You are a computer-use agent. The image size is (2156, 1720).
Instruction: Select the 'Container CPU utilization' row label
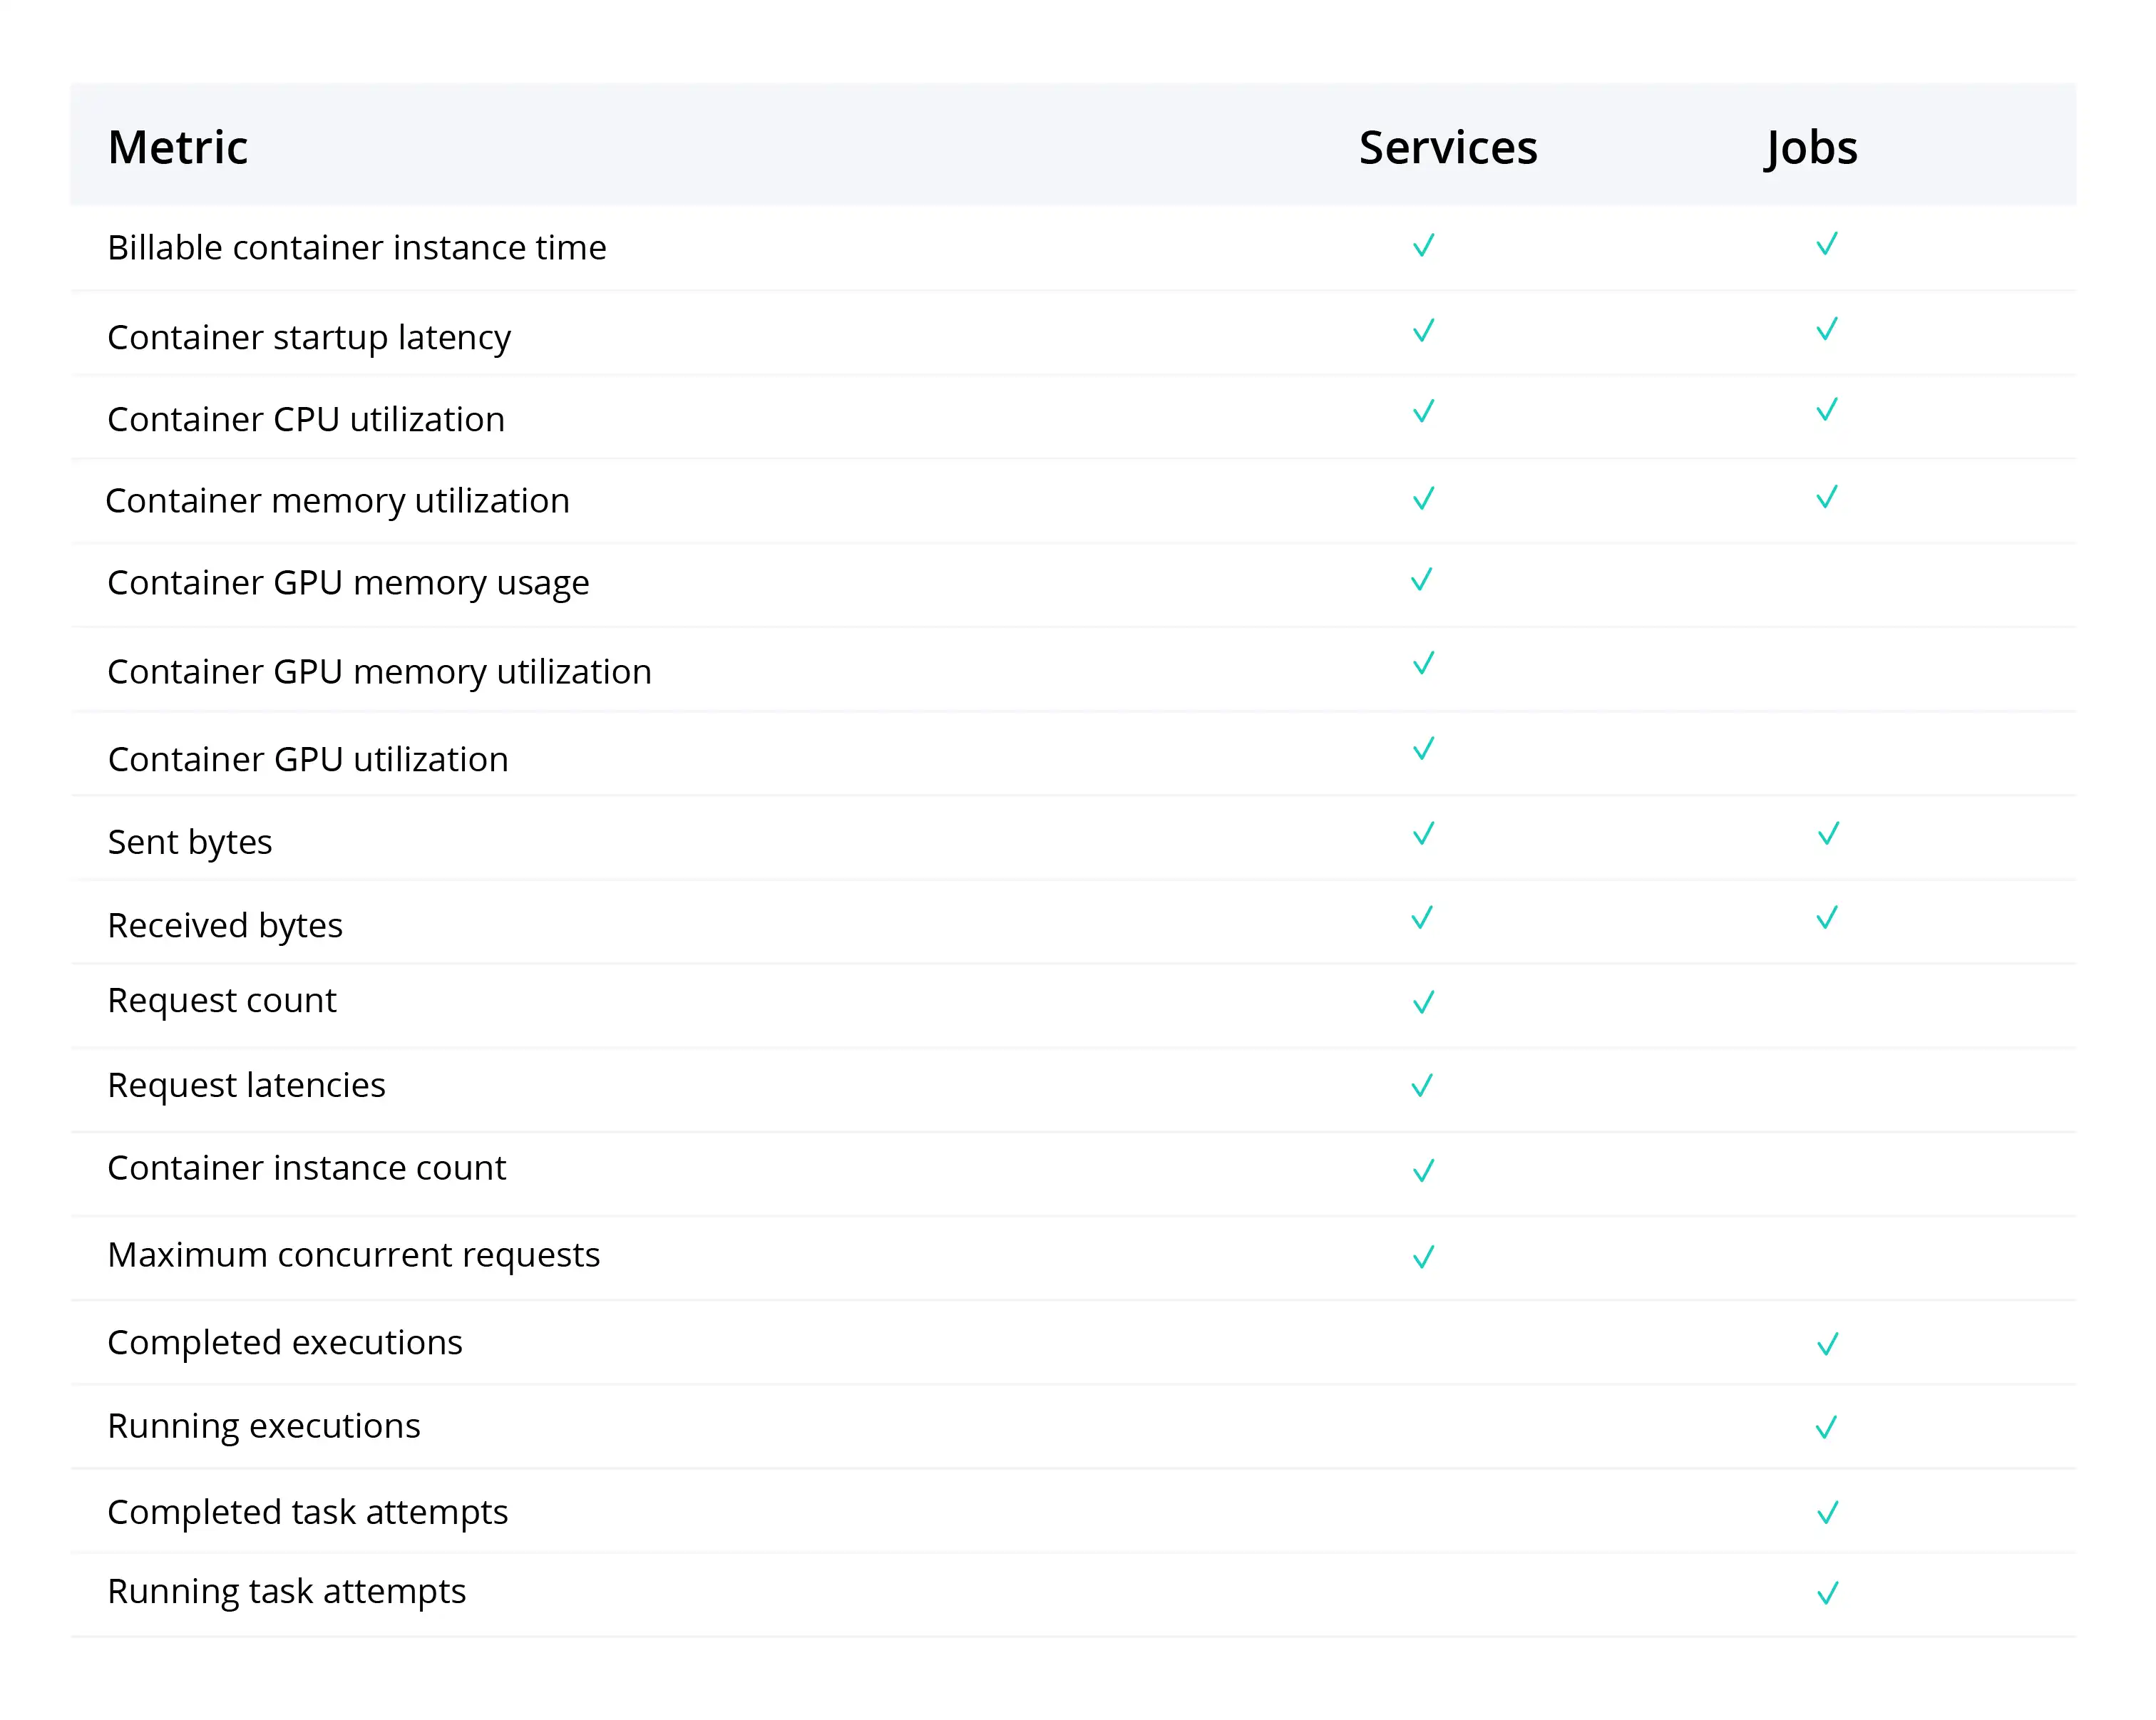click(x=306, y=419)
